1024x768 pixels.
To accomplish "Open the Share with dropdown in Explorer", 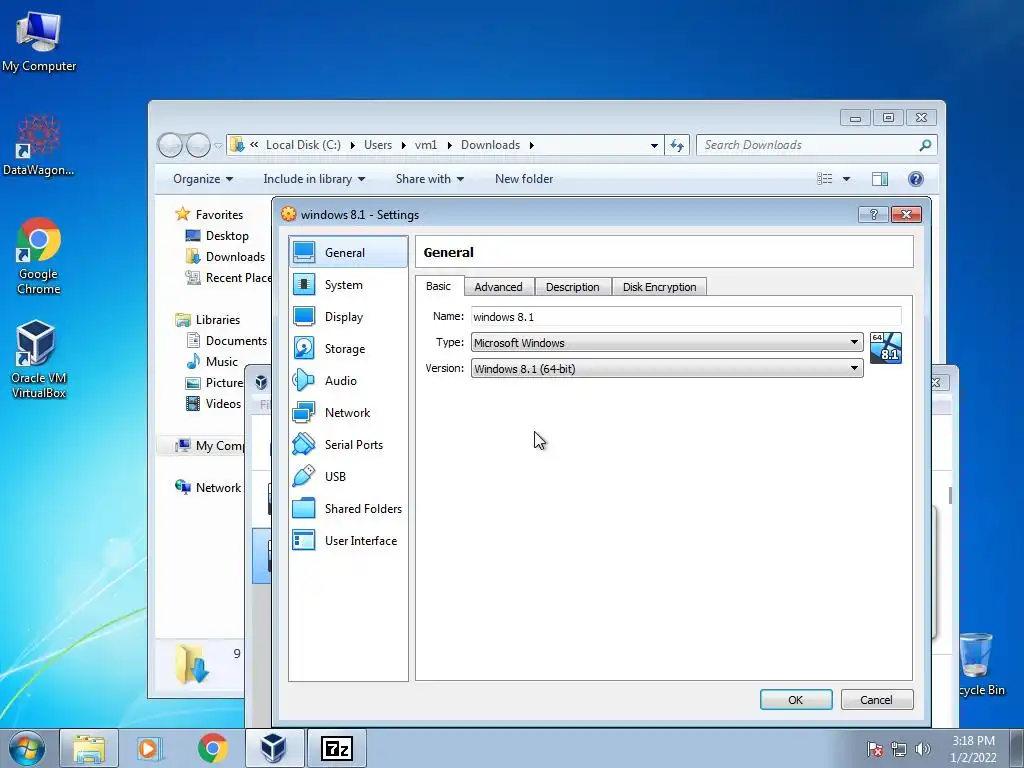I will (430, 179).
